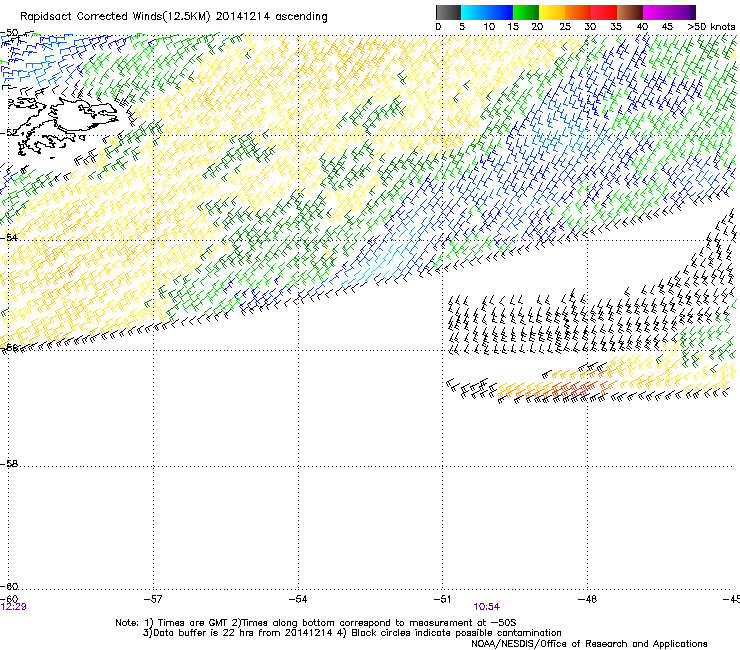Click the longitude label '-48' on bottom axis
The image size is (740, 650).
click(587, 599)
